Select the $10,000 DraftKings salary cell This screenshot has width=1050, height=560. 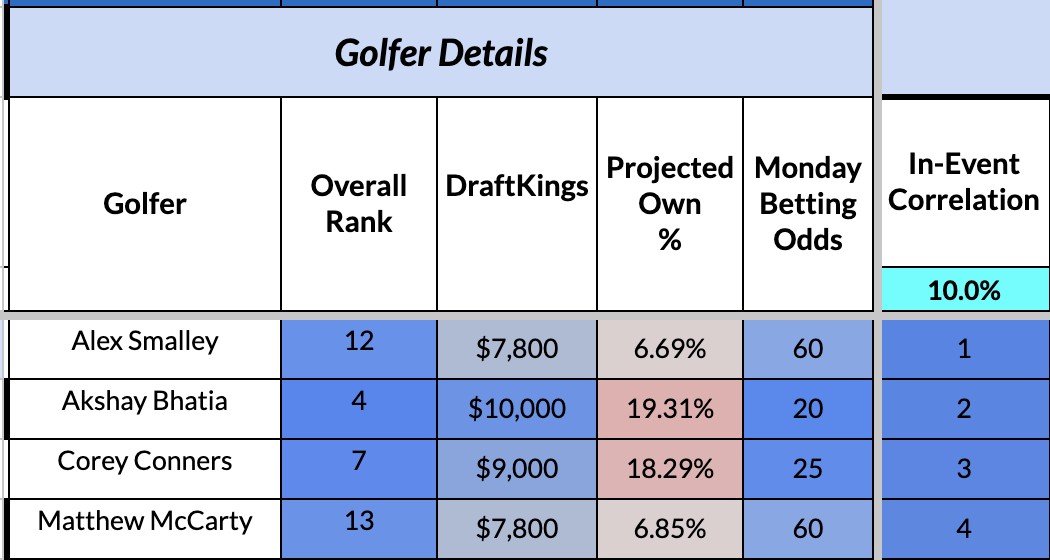point(516,409)
